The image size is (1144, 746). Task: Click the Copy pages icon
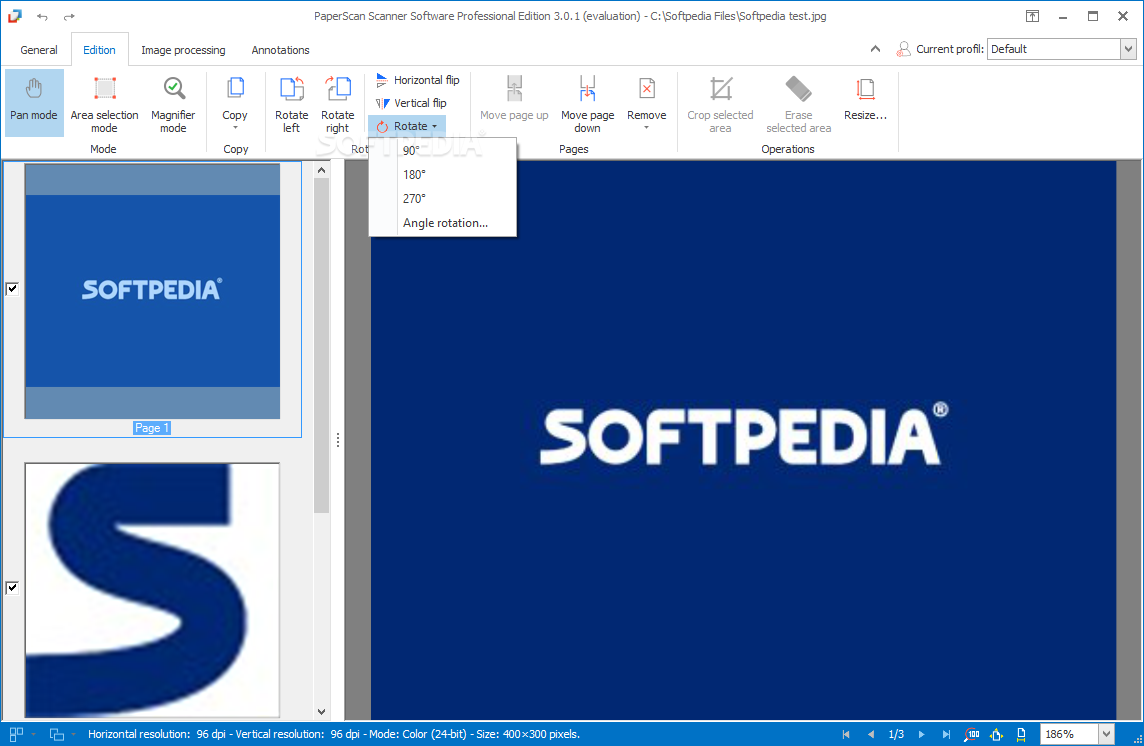[x=235, y=89]
